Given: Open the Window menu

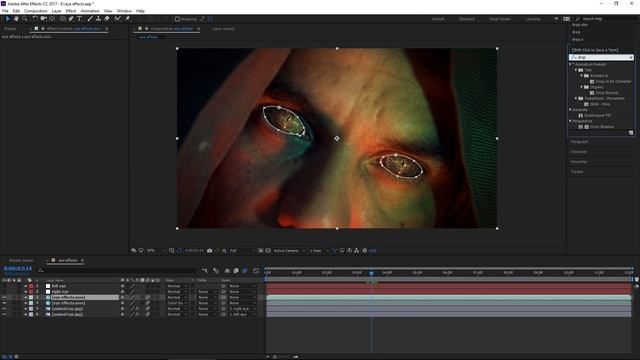Looking at the screenshot, I should (x=124, y=11).
